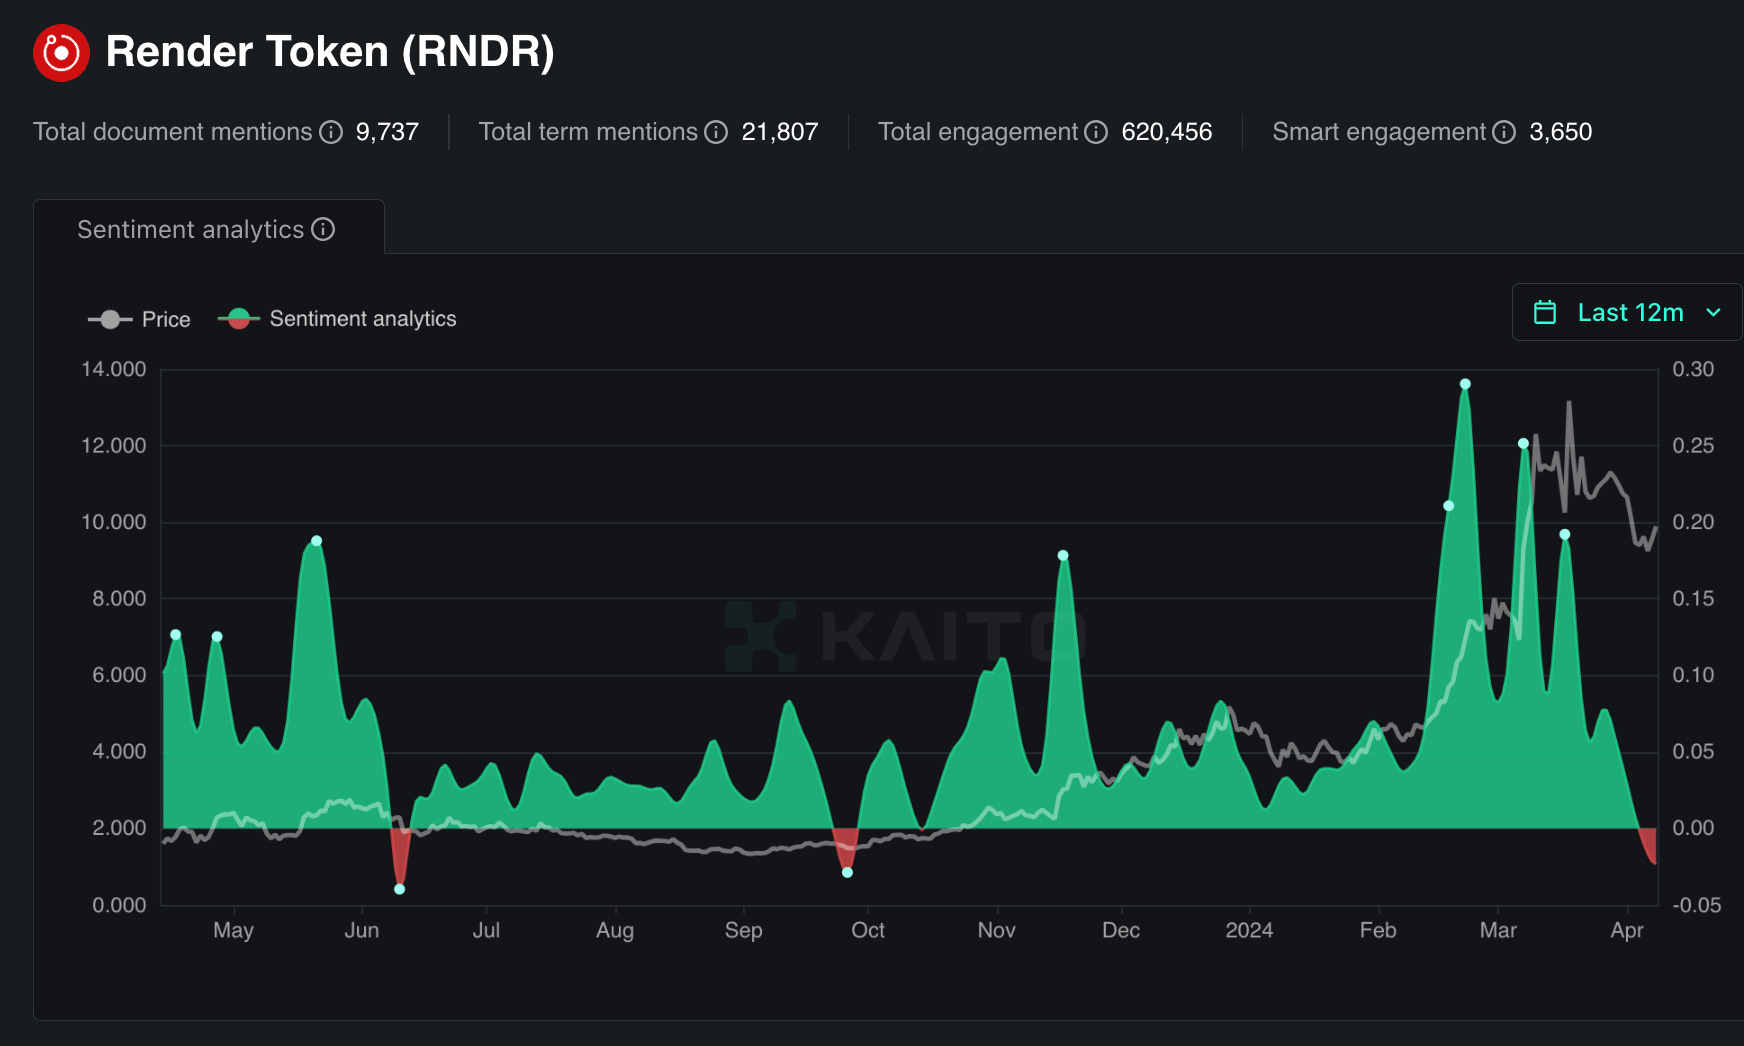The height and width of the screenshot is (1046, 1744).
Task: Select the negative sentiment trough marker before Oct
Action: (847, 872)
